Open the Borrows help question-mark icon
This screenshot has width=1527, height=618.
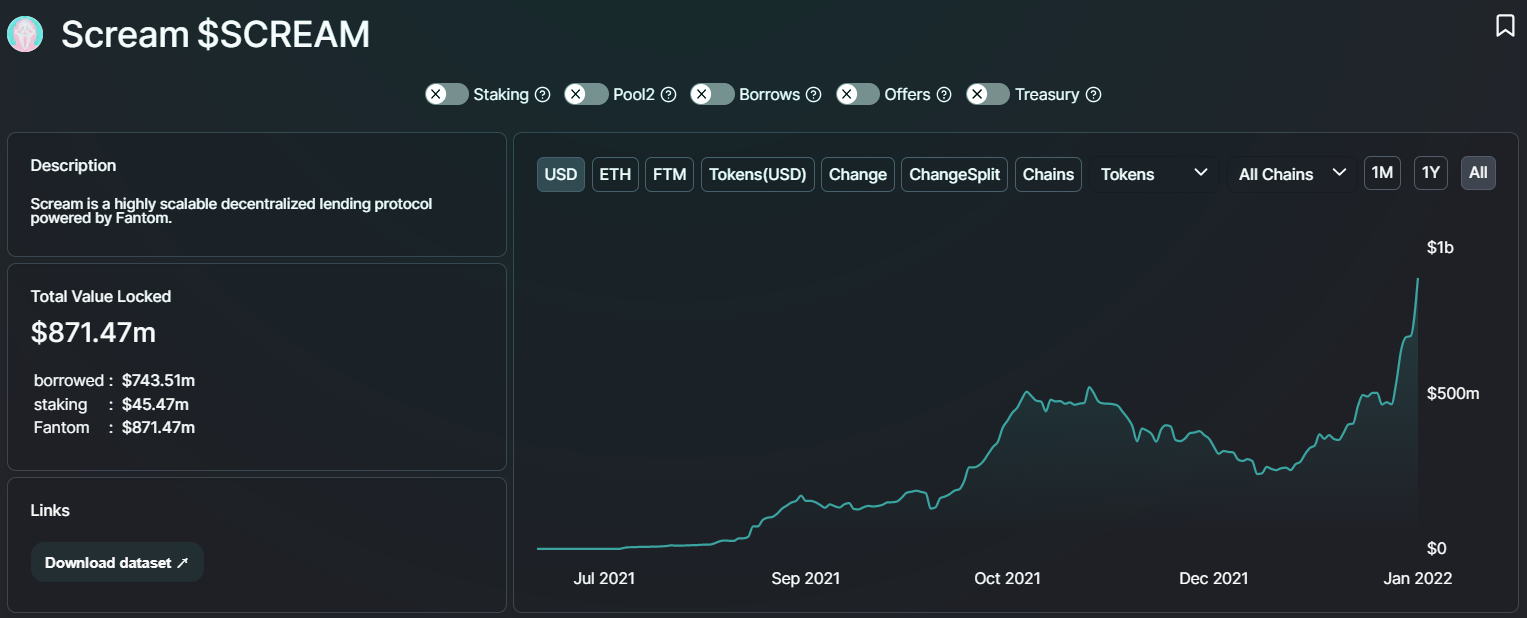coord(814,94)
